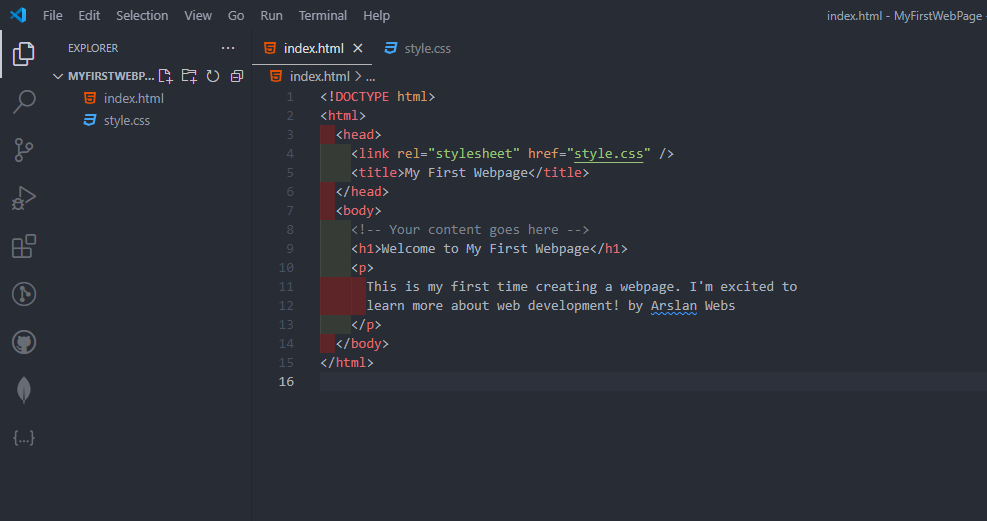Open the Edit menu
The height and width of the screenshot is (521, 987).
click(x=89, y=15)
